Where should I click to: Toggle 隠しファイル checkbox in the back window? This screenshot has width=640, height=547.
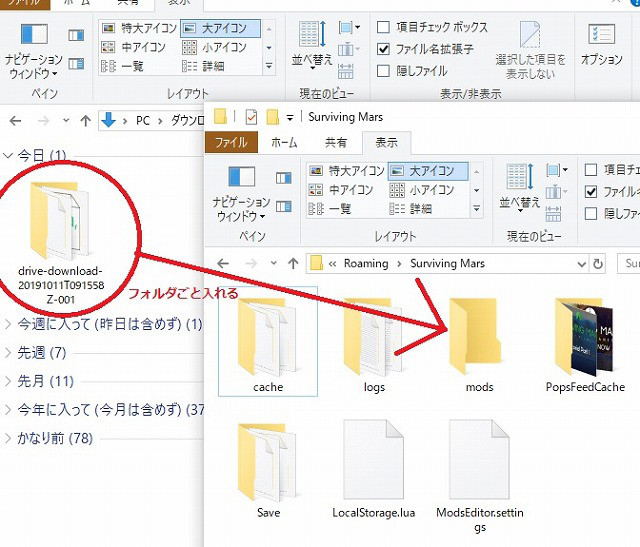pyautogui.click(x=383, y=71)
